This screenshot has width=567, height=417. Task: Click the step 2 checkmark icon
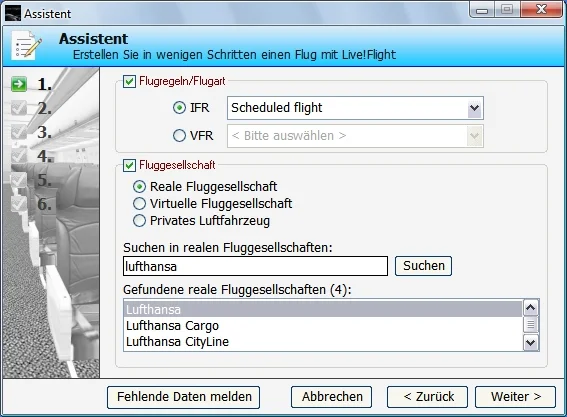pos(18,108)
